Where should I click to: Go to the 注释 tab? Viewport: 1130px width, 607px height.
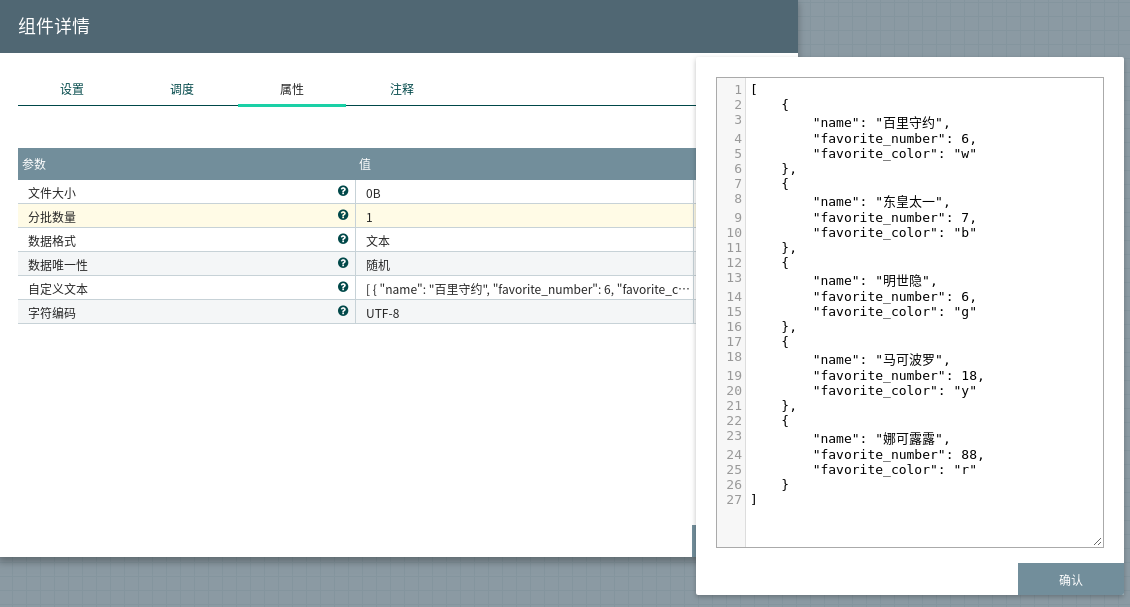click(x=402, y=89)
